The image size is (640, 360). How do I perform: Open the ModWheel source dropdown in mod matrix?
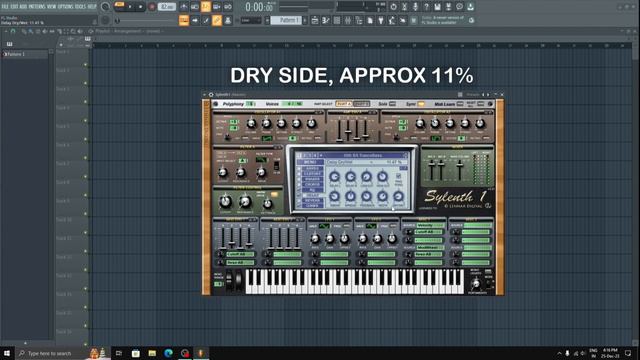(431, 247)
